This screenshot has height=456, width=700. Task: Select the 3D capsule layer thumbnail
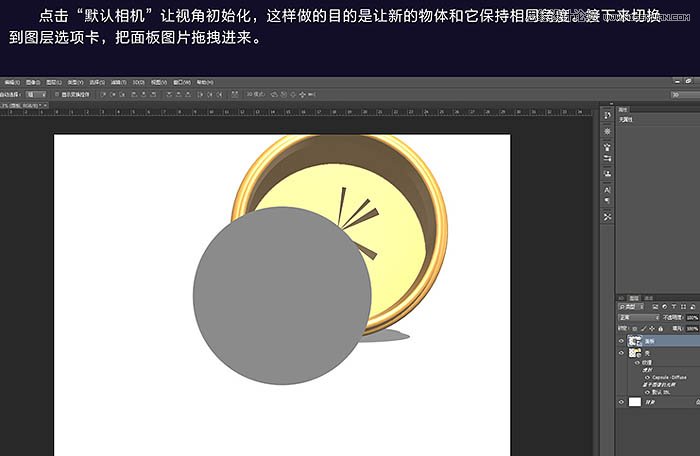click(635, 353)
